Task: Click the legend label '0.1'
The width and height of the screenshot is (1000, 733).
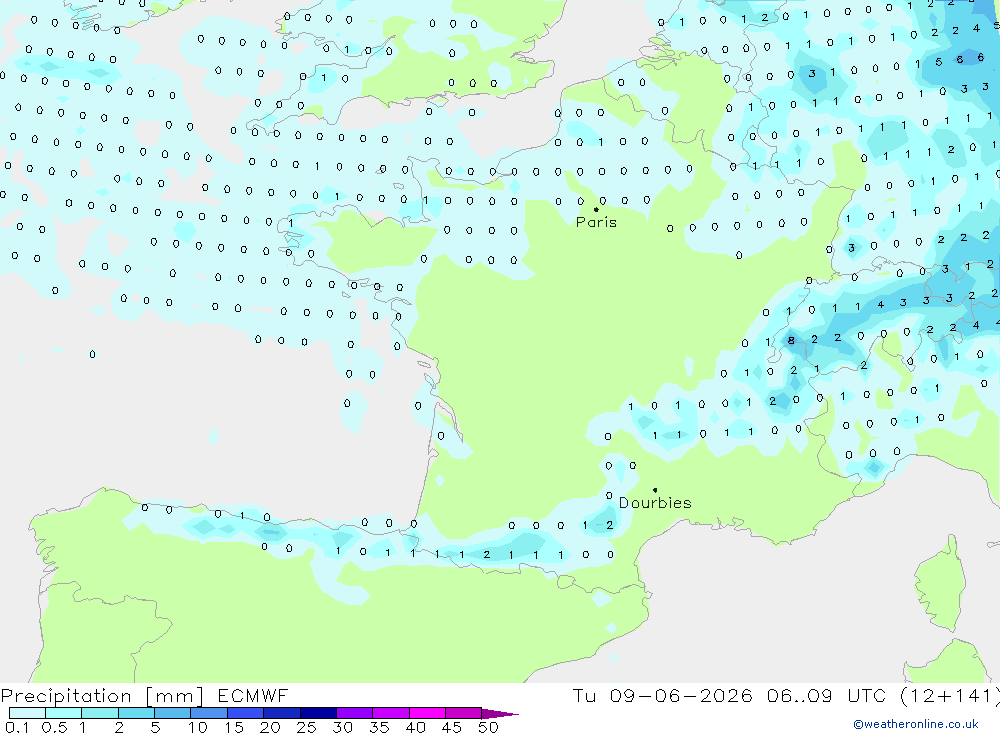Action: pos(17,727)
